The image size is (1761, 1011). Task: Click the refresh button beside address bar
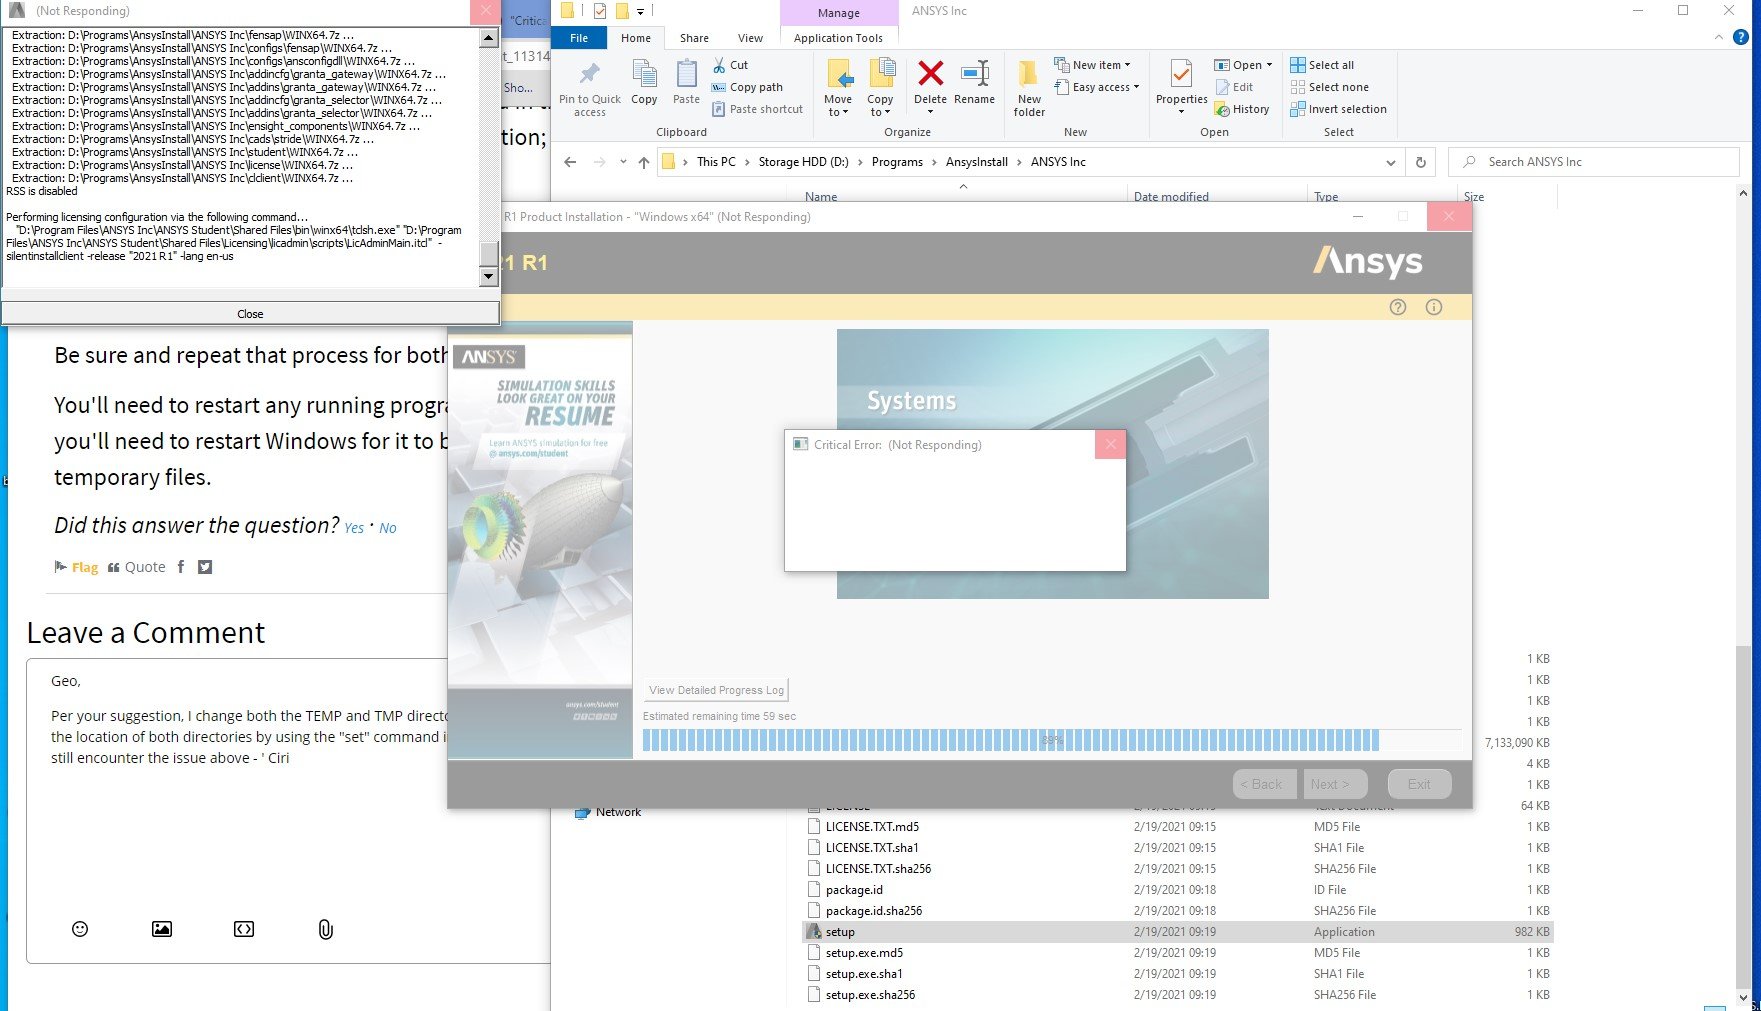1420,162
